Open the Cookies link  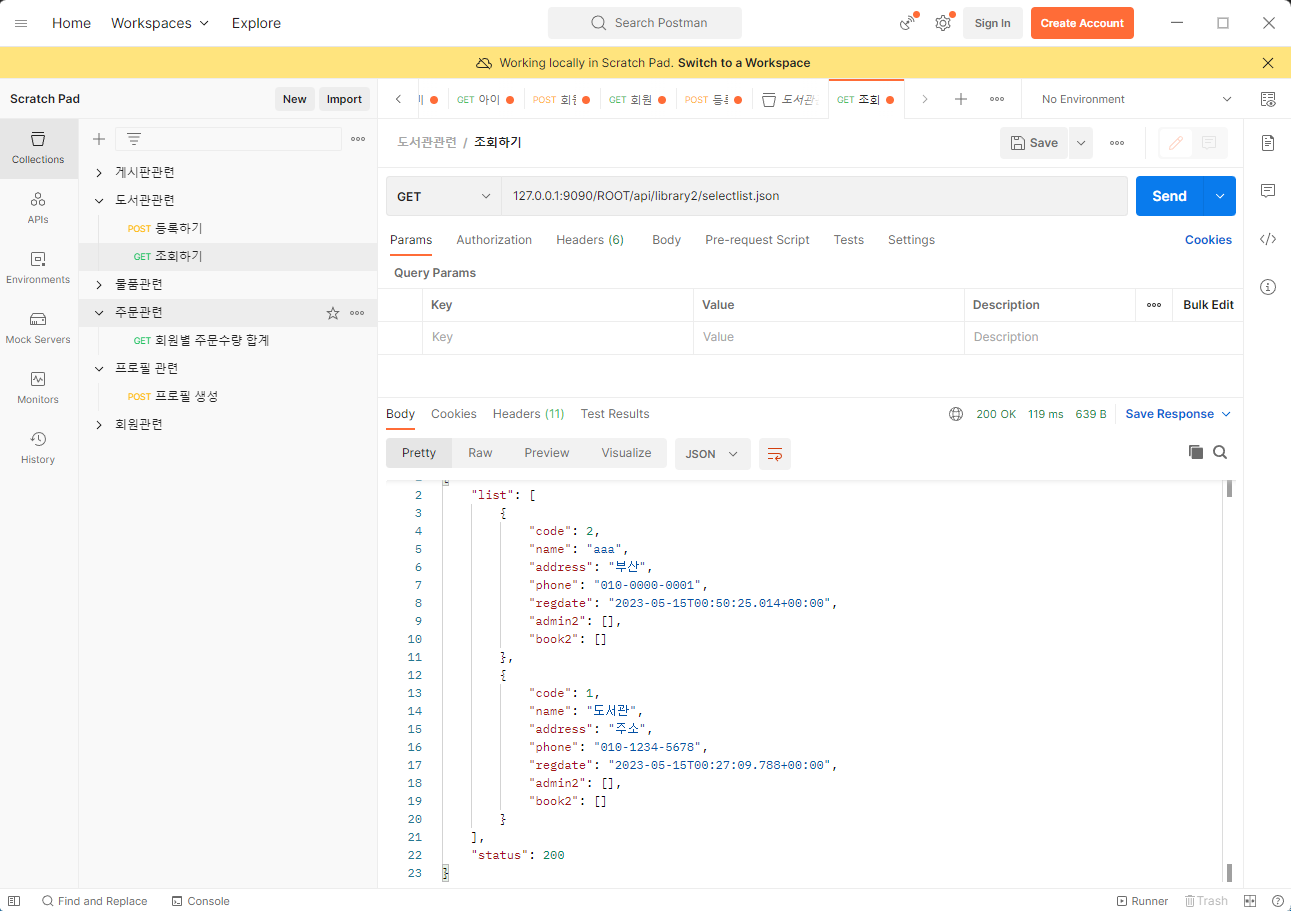(1208, 240)
